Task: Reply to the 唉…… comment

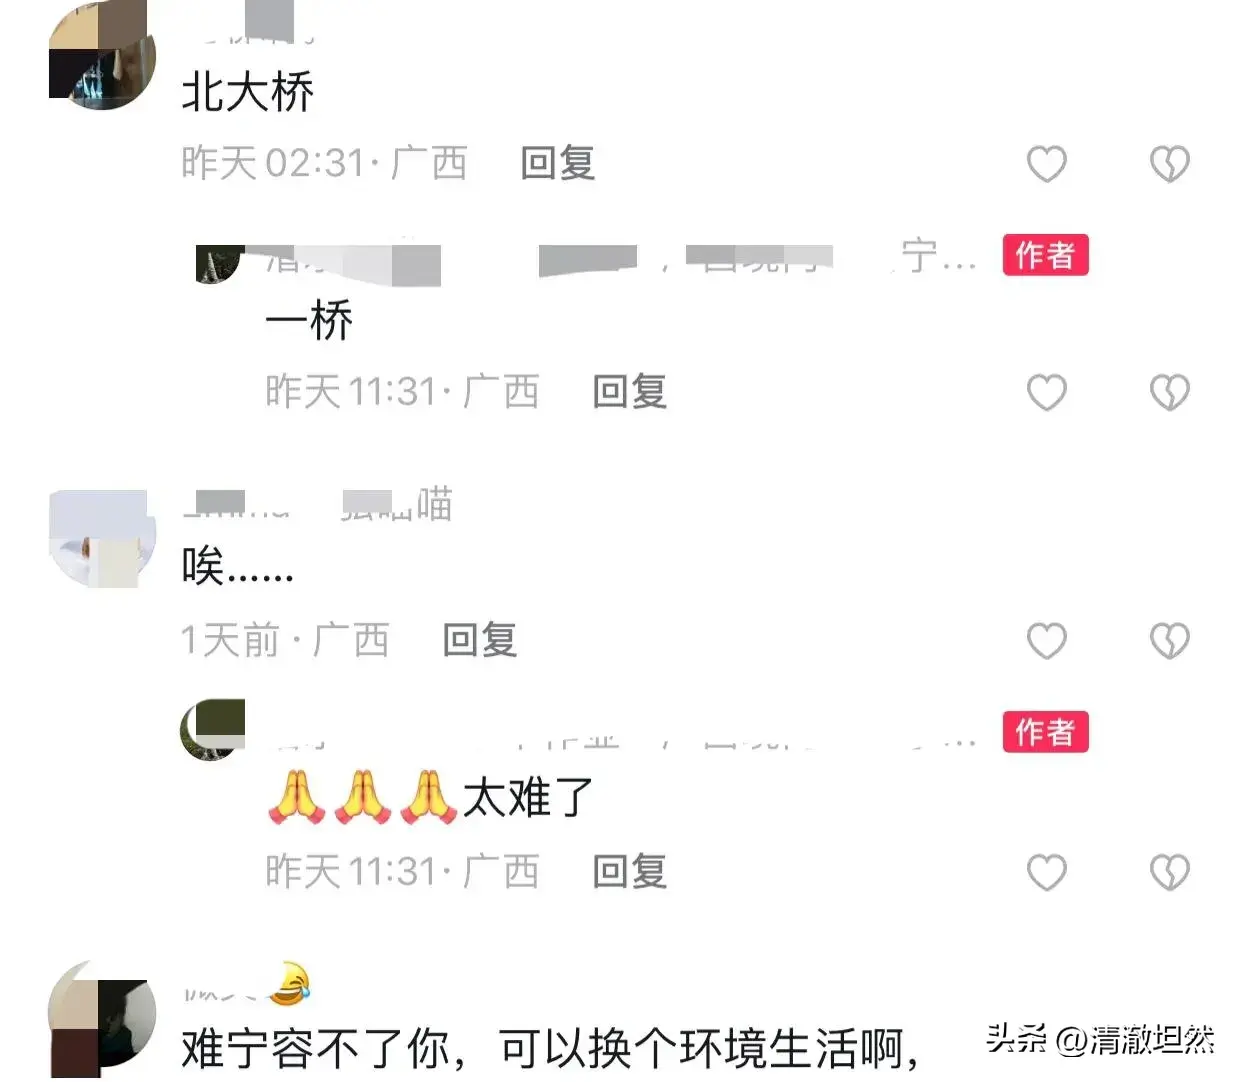Action: click(x=480, y=639)
